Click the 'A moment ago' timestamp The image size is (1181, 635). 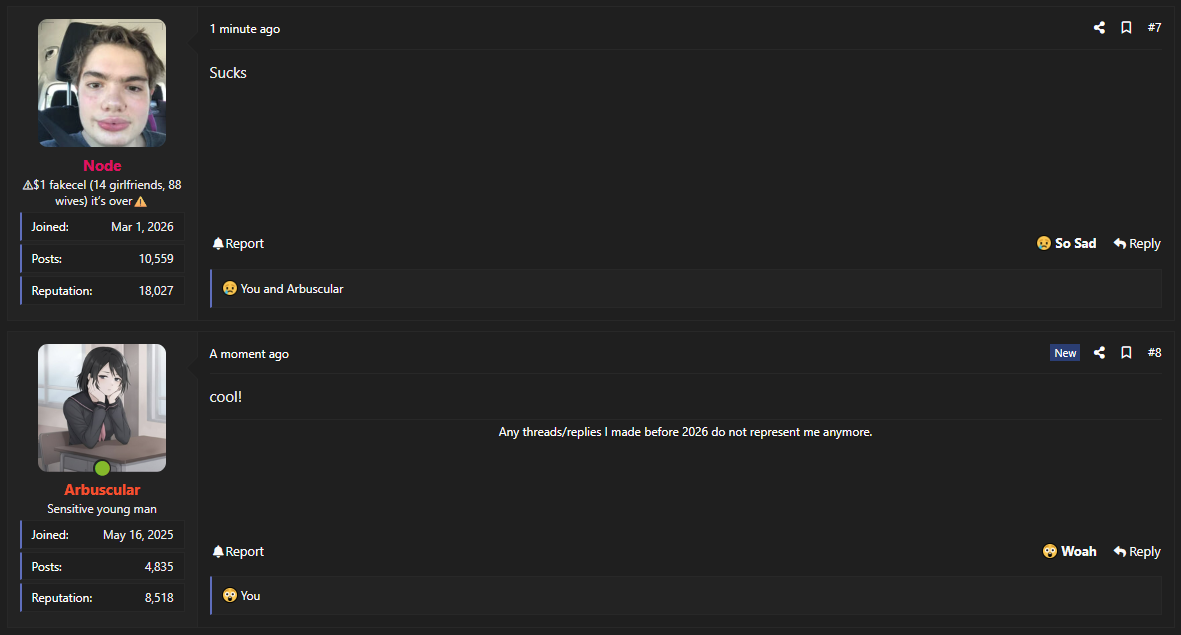249,354
